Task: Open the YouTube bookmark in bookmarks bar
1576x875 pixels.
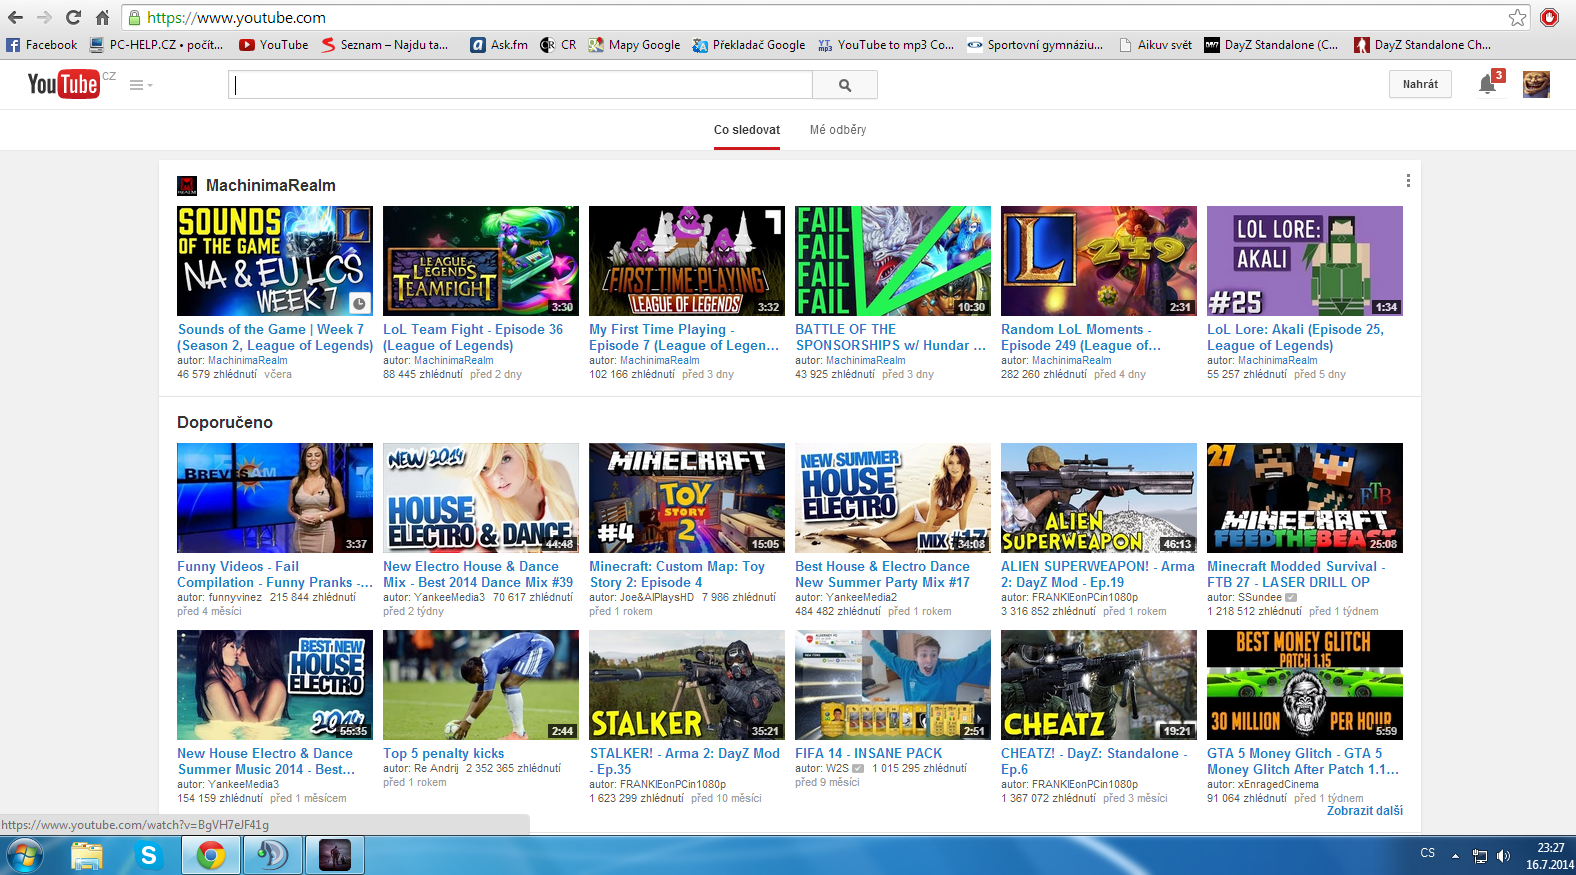Action: pyautogui.click(x=274, y=45)
